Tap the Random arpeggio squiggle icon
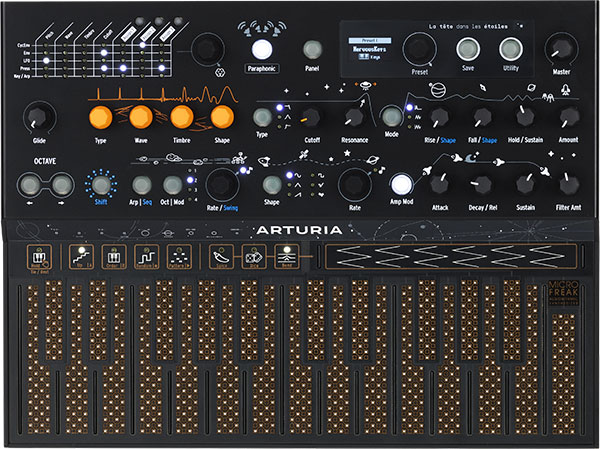Screen dimensions: 600x449 pos(147,256)
